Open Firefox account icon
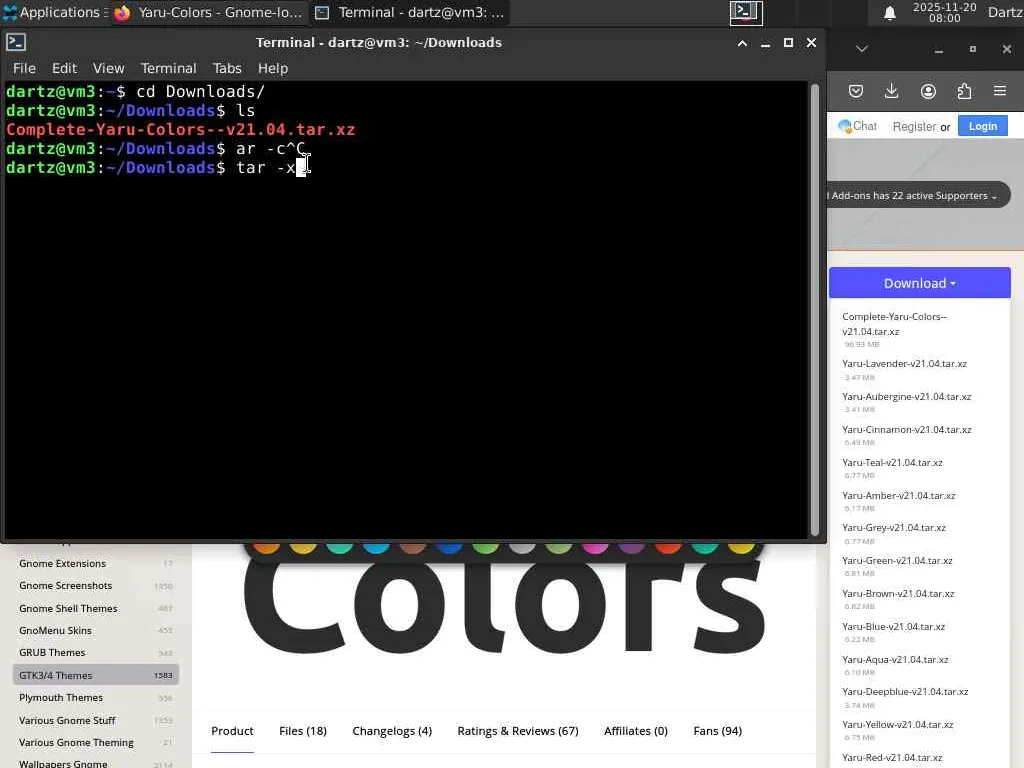The width and height of the screenshot is (1024, 768). (928, 91)
